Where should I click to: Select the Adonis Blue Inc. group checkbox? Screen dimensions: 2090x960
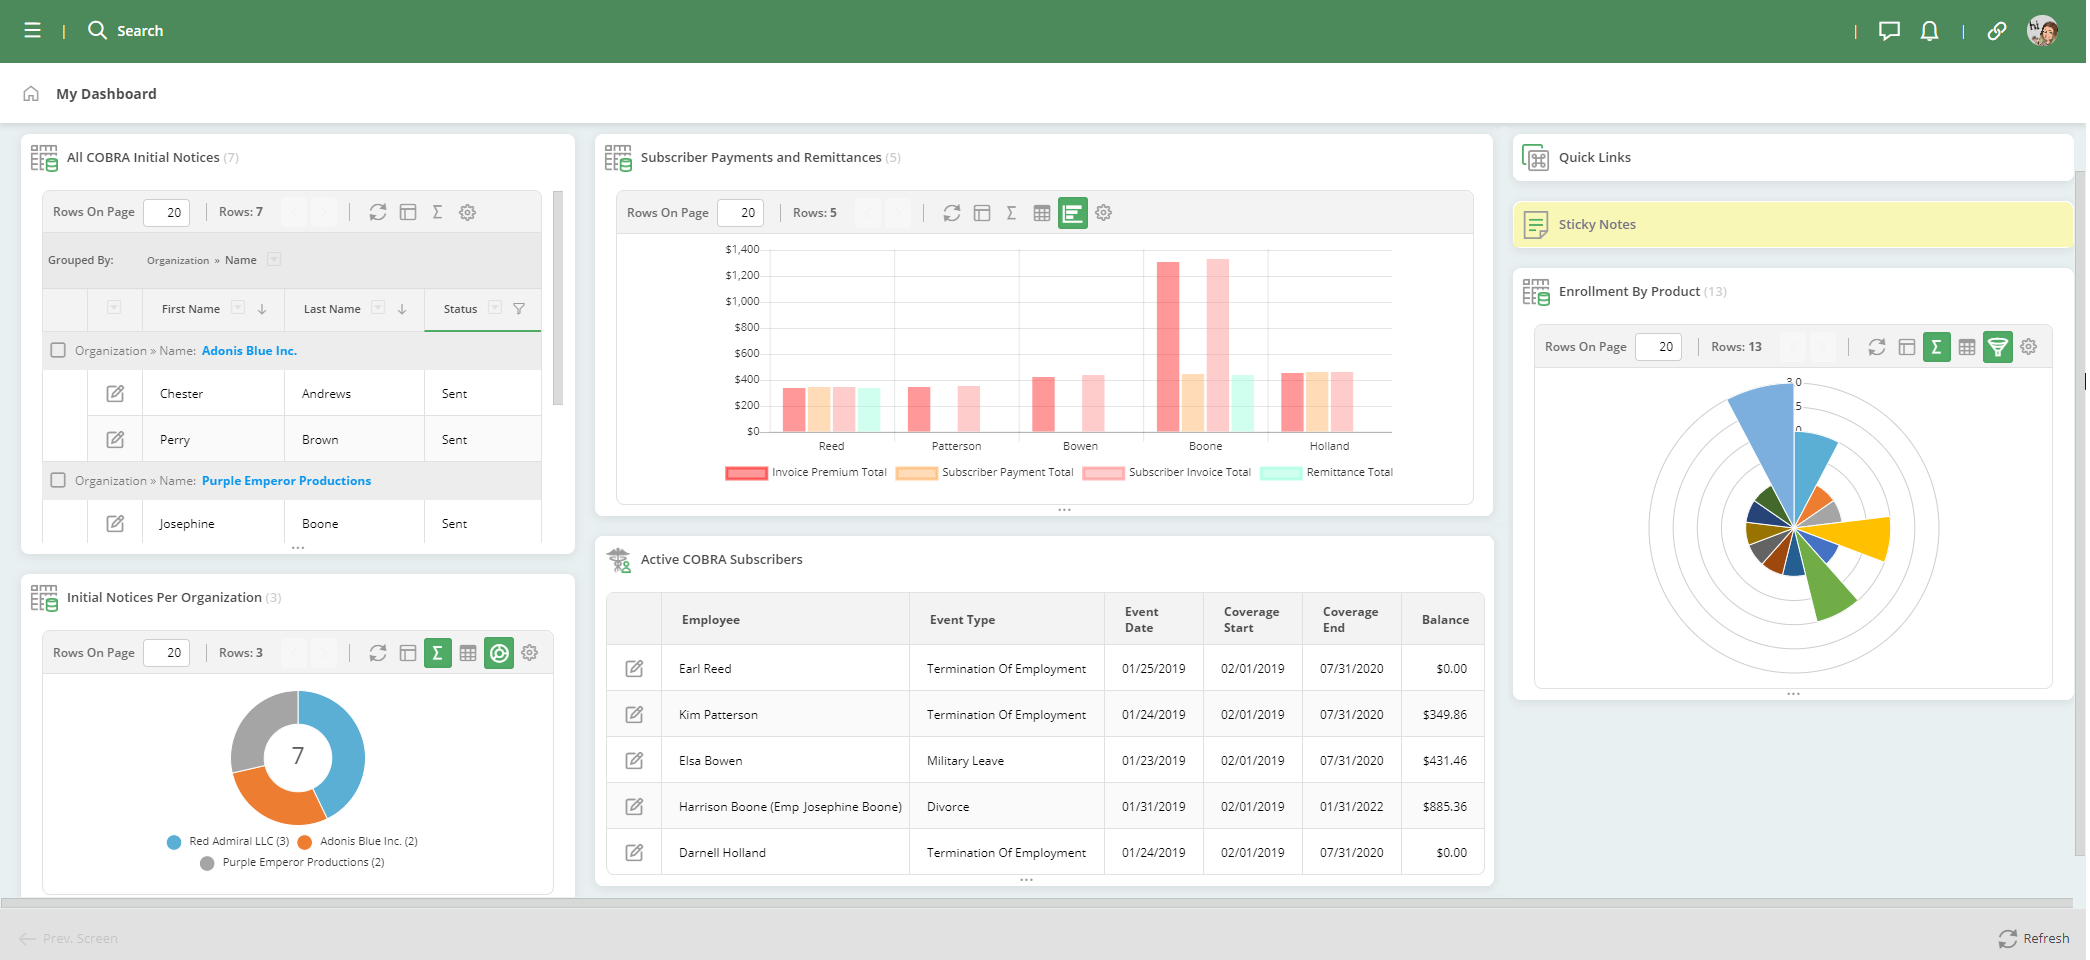pyautogui.click(x=58, y=350)
